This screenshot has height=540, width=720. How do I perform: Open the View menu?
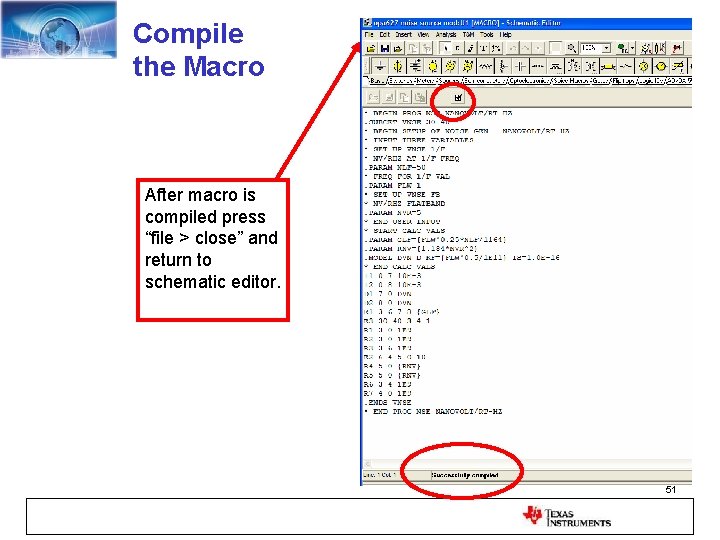coord(423,34)
